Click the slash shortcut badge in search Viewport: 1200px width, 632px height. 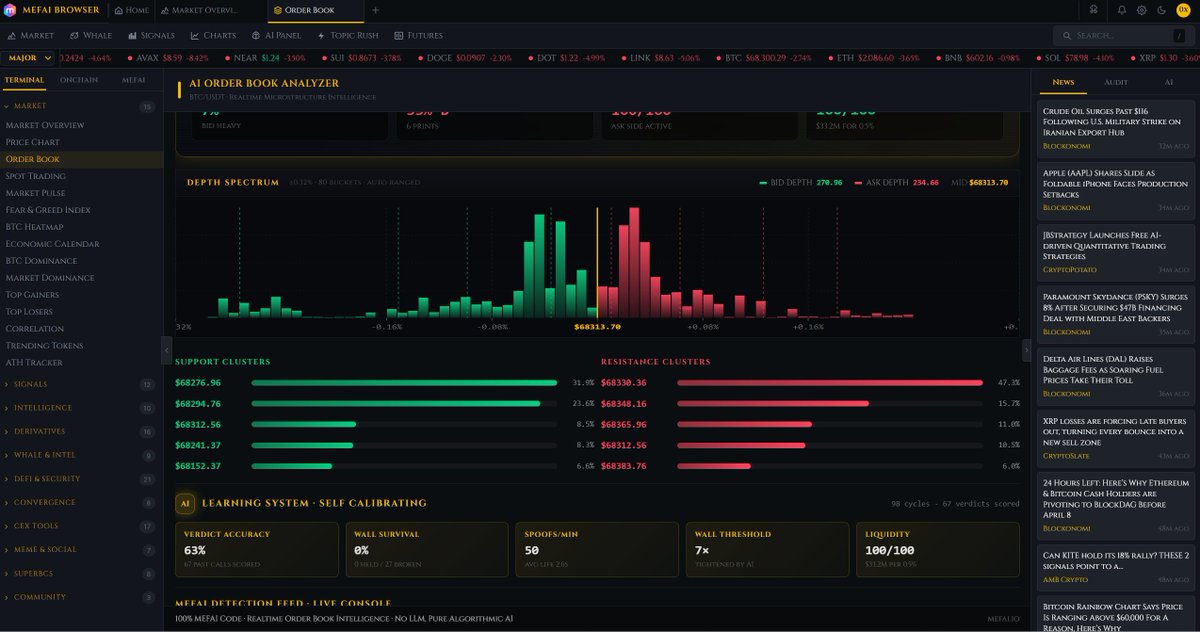pos(1179,35)
